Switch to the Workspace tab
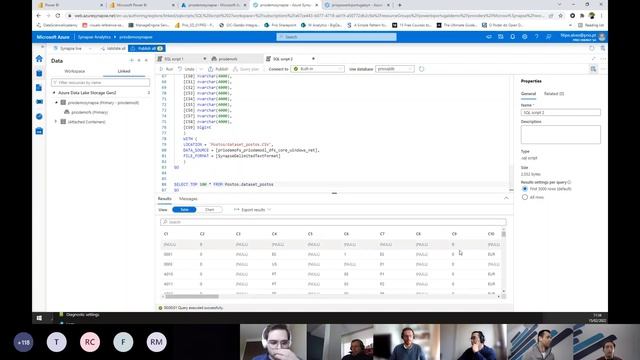 pos(75,71)
